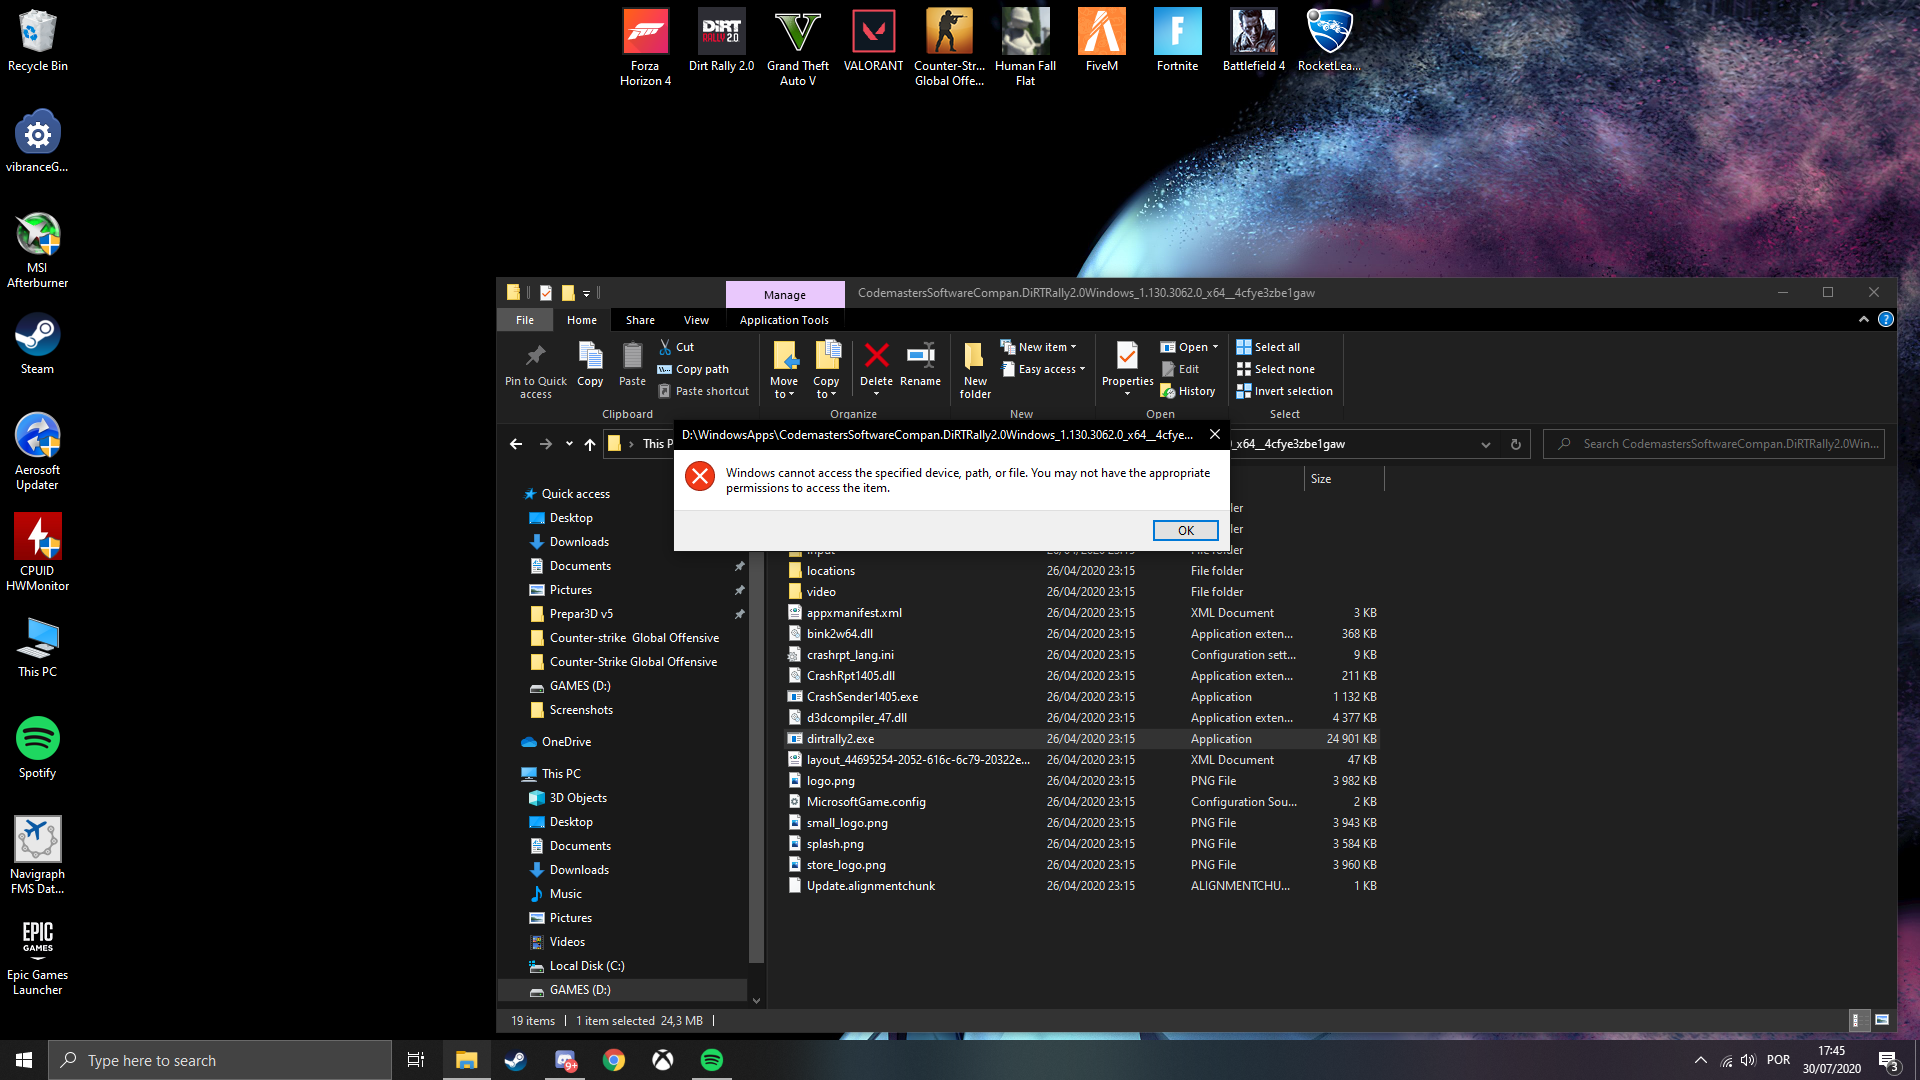Click the View tab in ribbon
Viewport: 1920px width, 1080px height.
696,320
